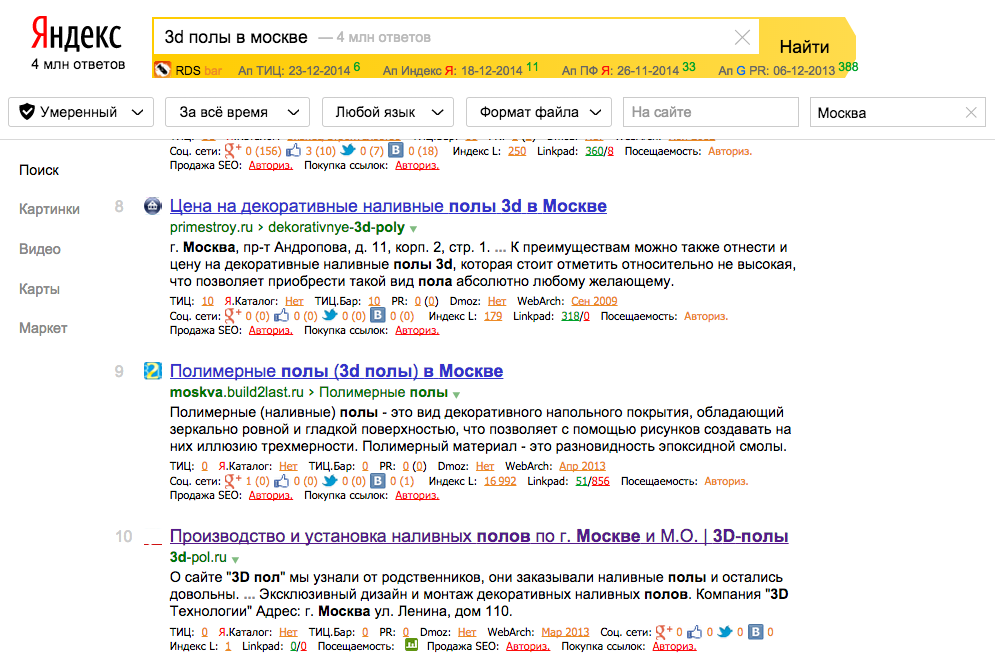
Task: Click Ап G PR: 06-12-2013 in RDS bar
Action: tap(777, 70)
